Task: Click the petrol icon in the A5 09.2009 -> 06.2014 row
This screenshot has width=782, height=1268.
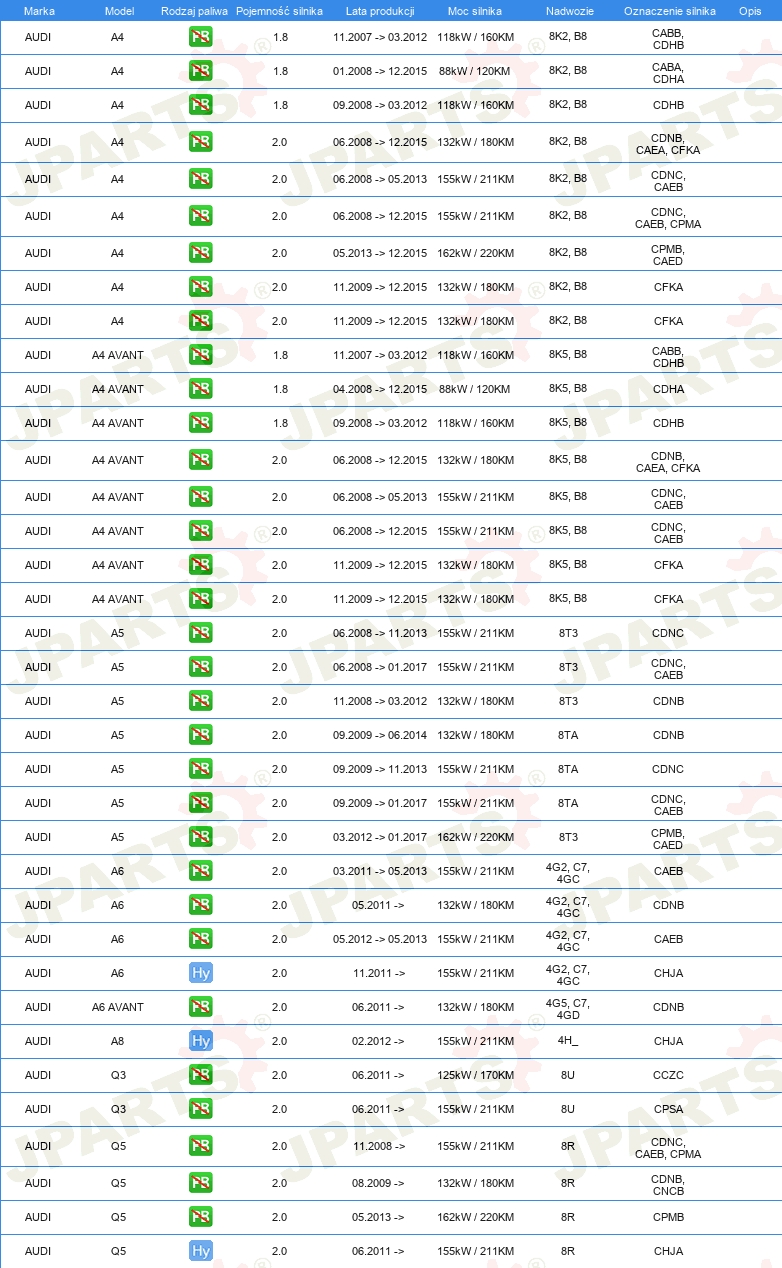Action: 201,735
